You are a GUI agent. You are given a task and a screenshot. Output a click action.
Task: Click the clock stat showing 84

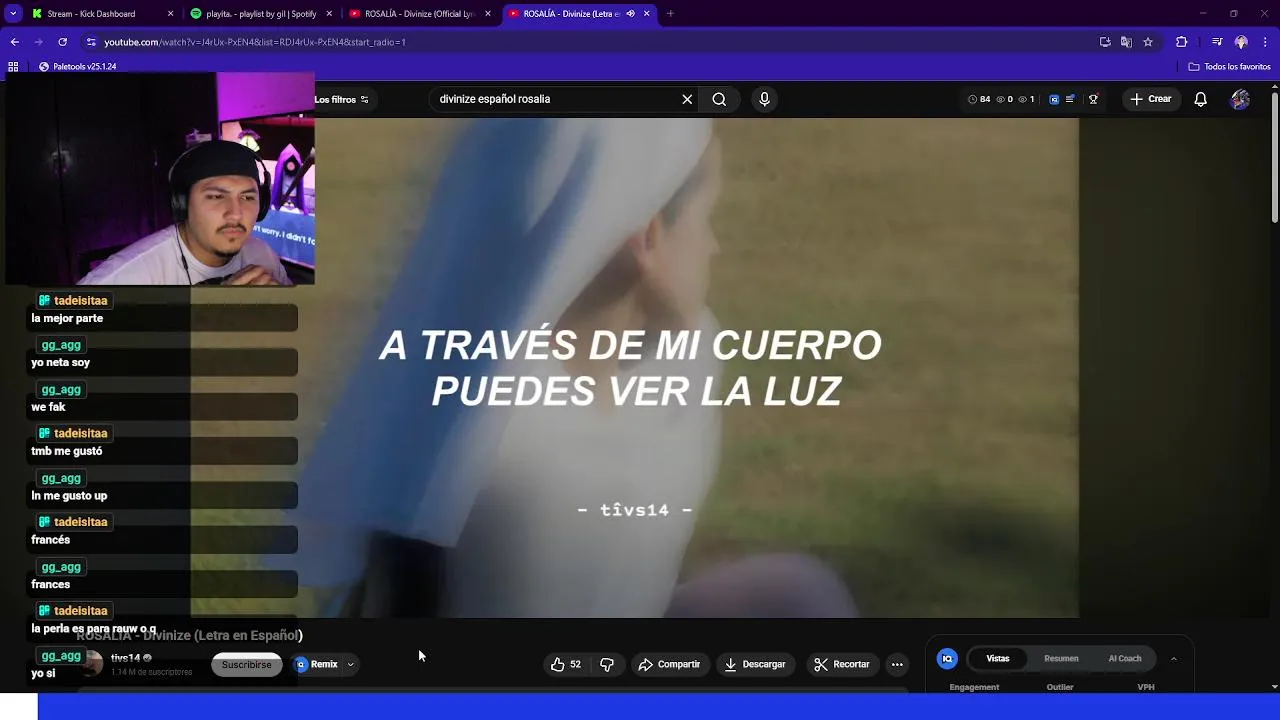pyautogui.click(x=979, y=99)
